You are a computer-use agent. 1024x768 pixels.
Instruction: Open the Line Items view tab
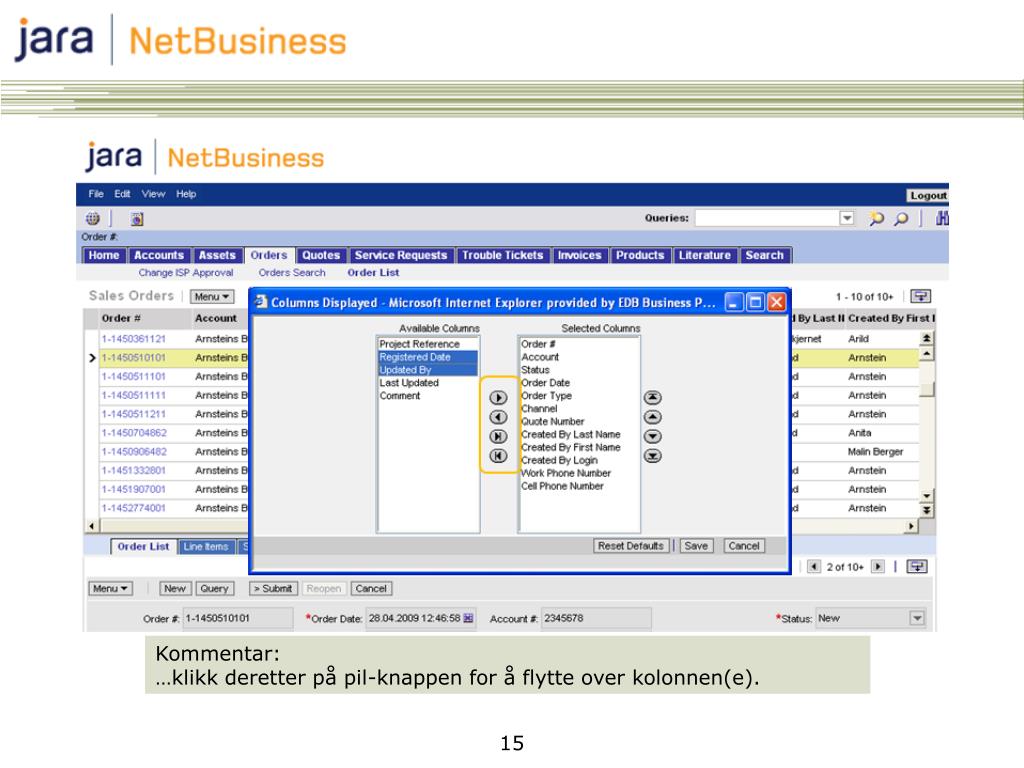(206, 547)
